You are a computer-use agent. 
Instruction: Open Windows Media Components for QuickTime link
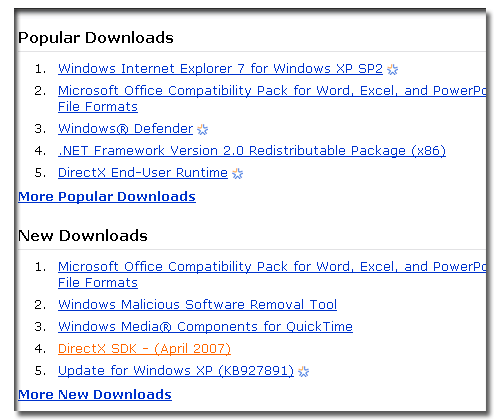point(205,327)
